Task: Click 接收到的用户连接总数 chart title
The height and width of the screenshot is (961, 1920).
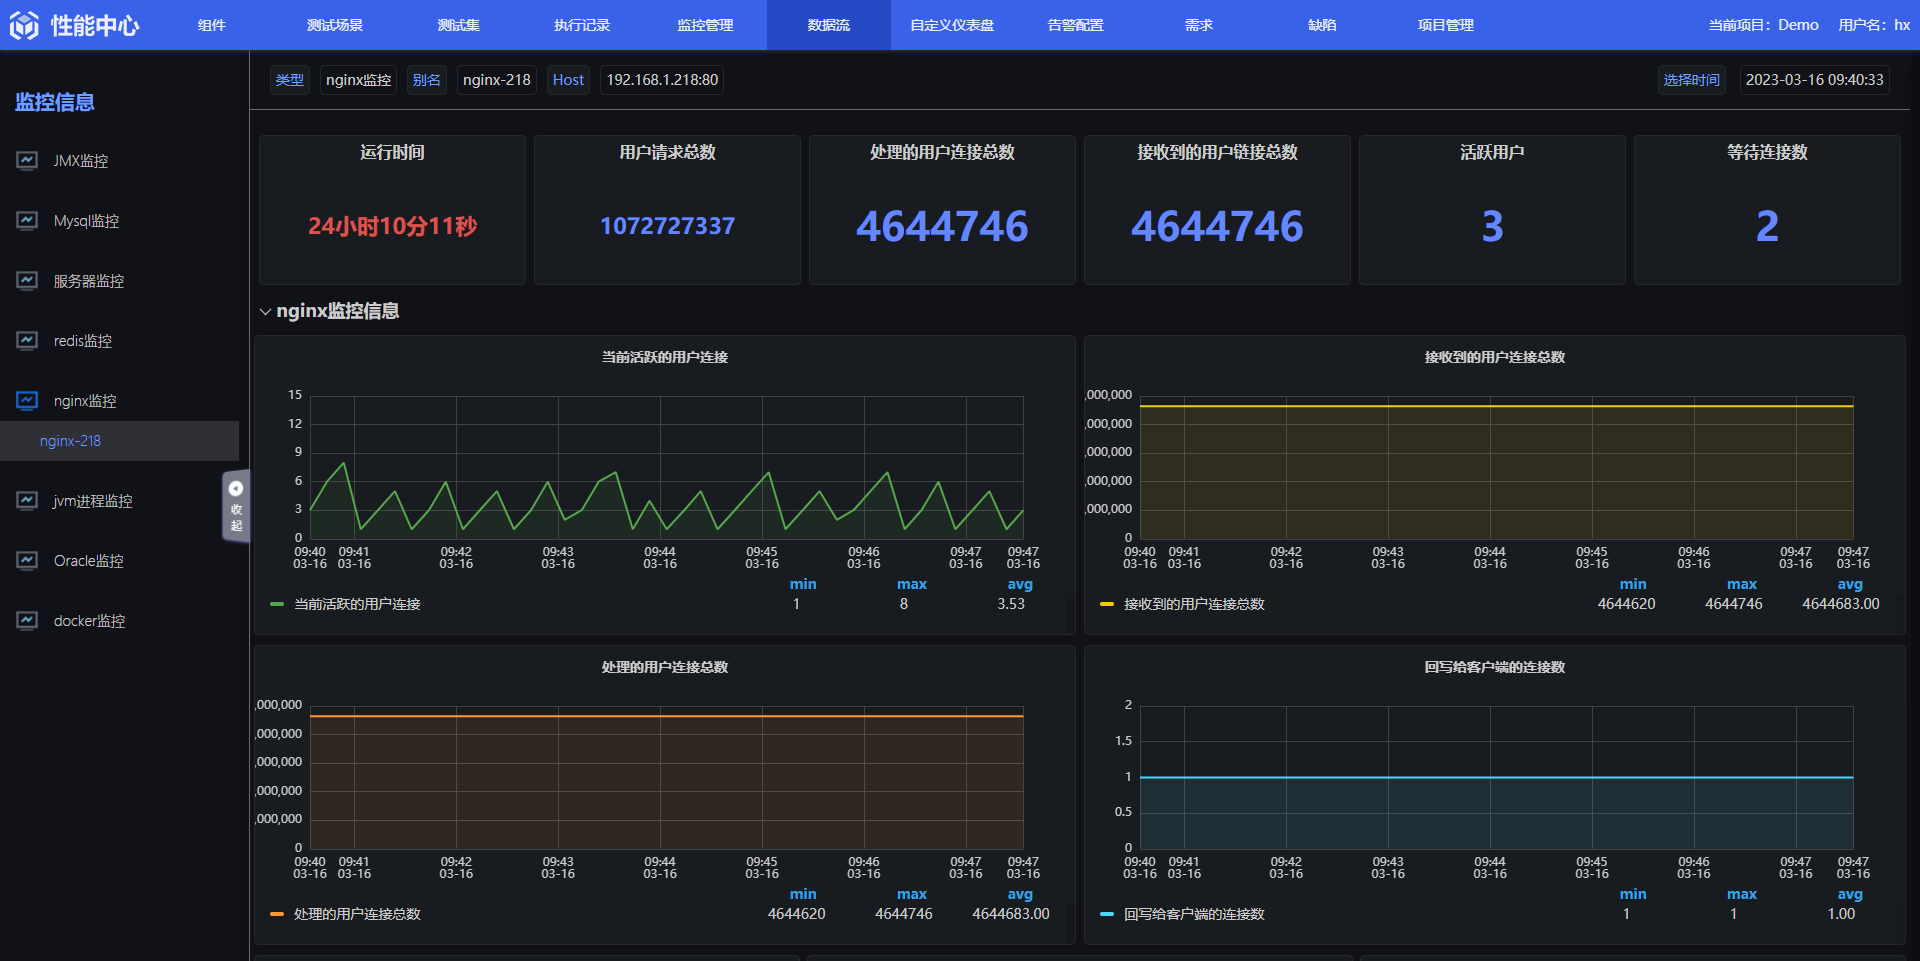Action: [1495, 357]
